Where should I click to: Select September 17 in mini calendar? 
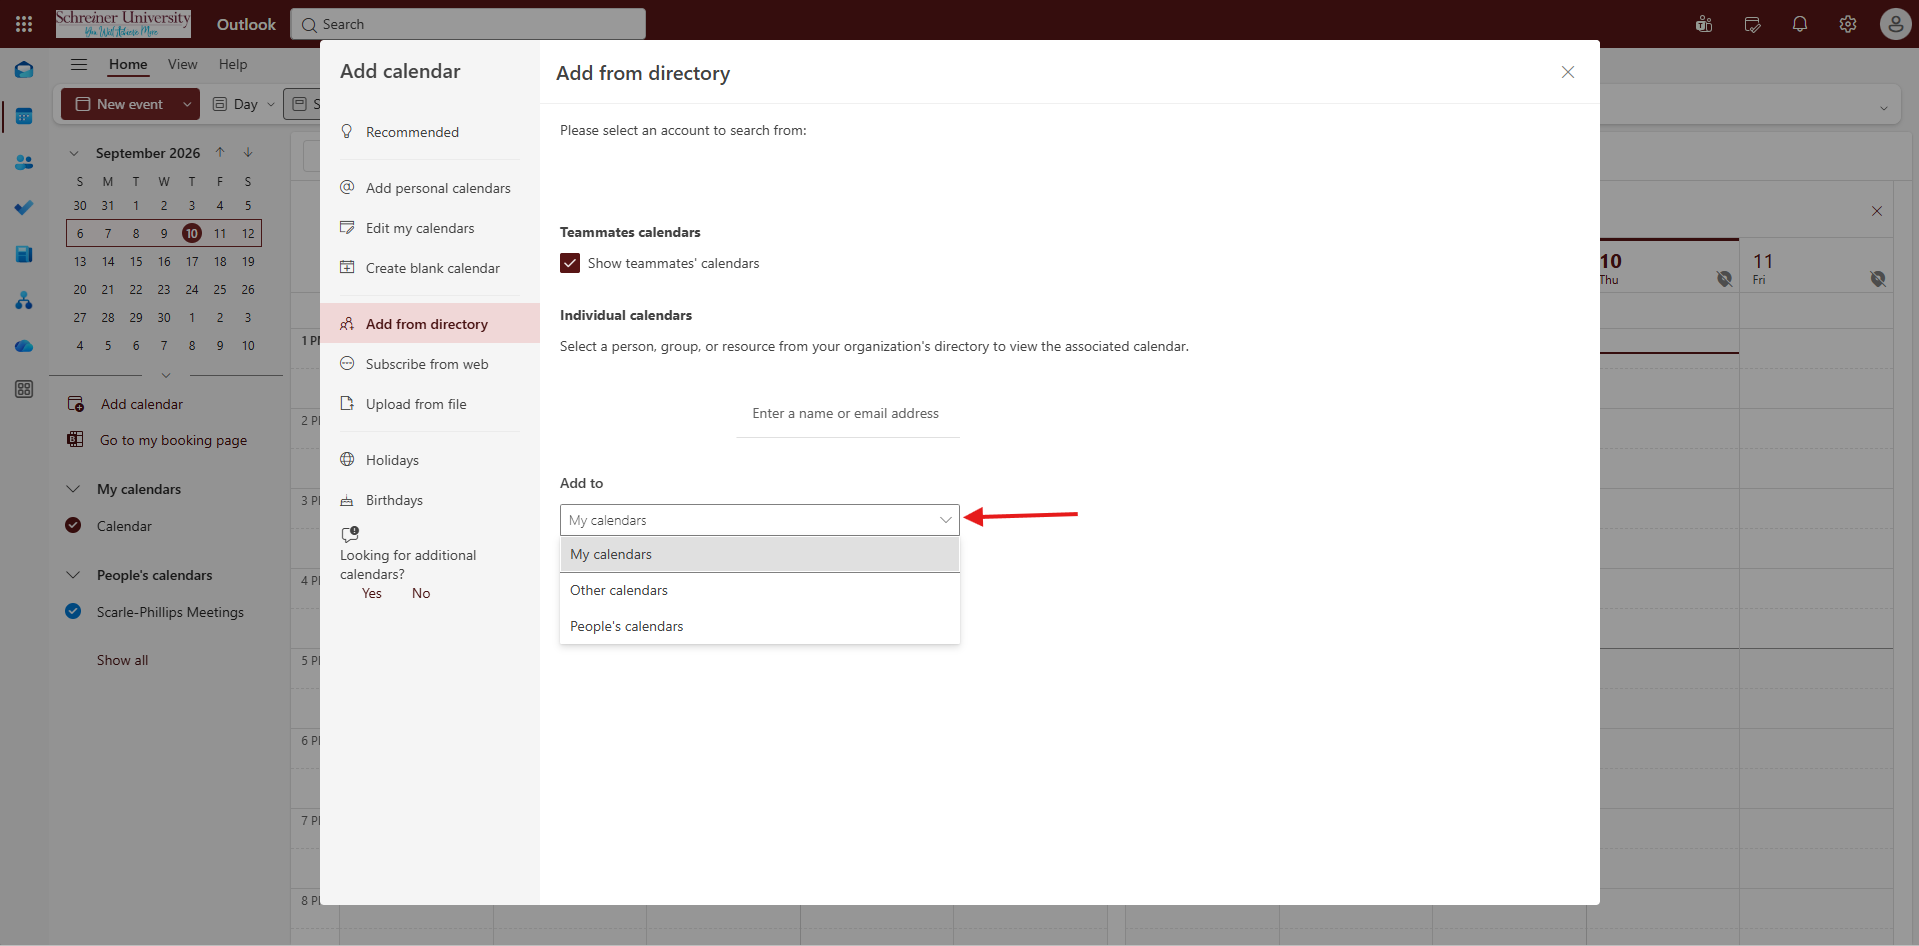coord(192,261)
